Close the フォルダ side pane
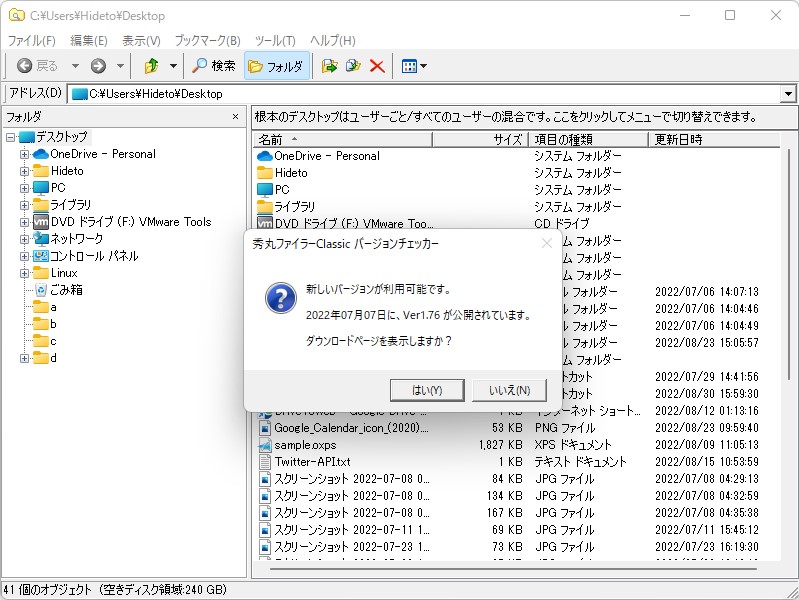The image size is (799, 600). point(235,117)
